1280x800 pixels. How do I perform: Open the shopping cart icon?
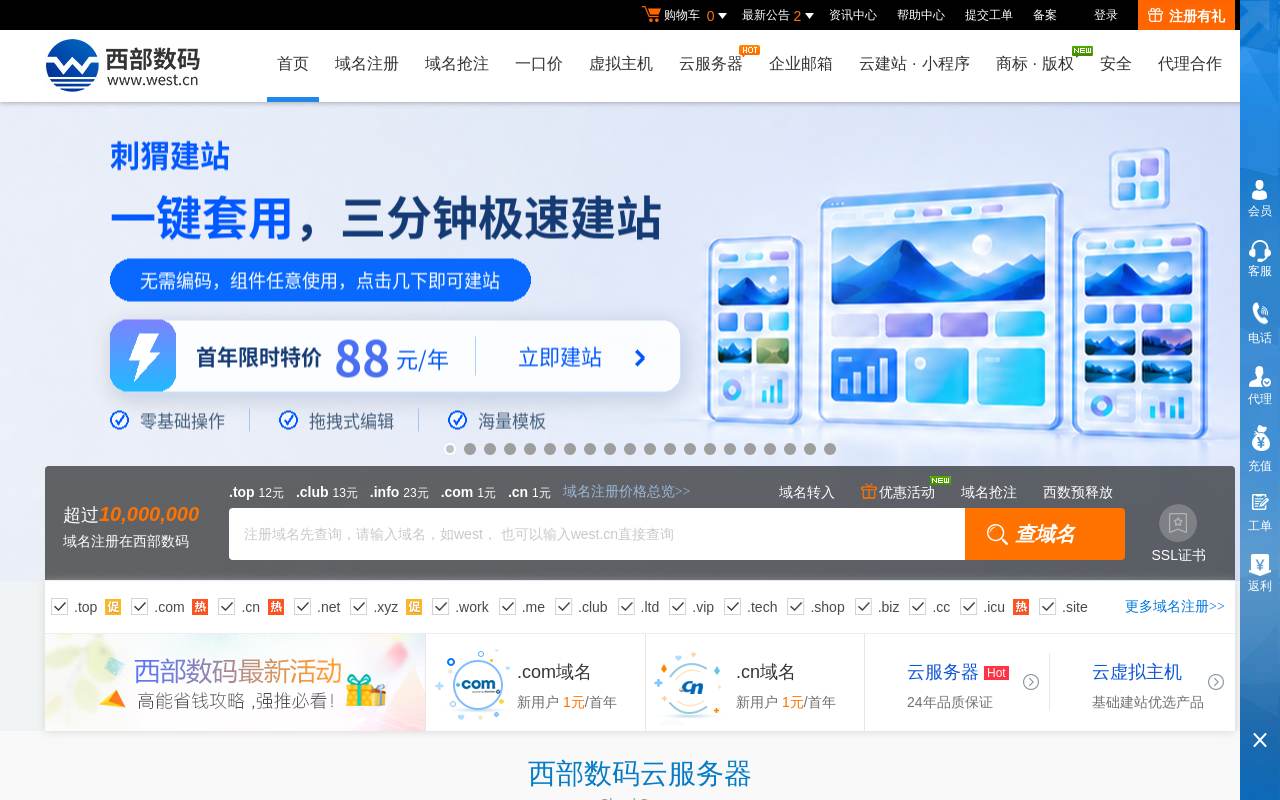(x=651, y=14)
